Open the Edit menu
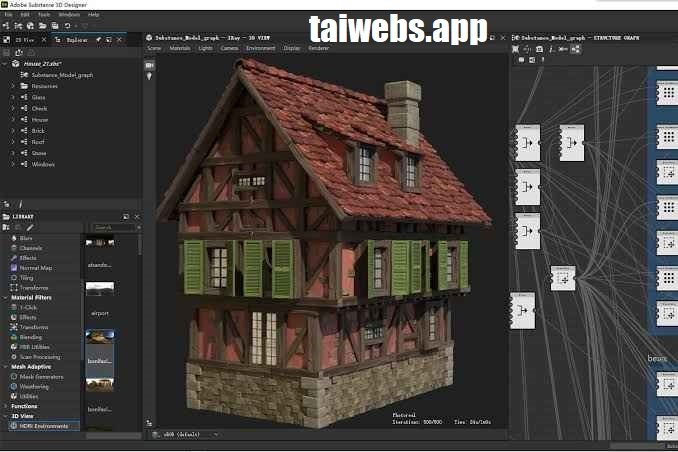Viewport: 678px width, 452px height. (25, 15)
